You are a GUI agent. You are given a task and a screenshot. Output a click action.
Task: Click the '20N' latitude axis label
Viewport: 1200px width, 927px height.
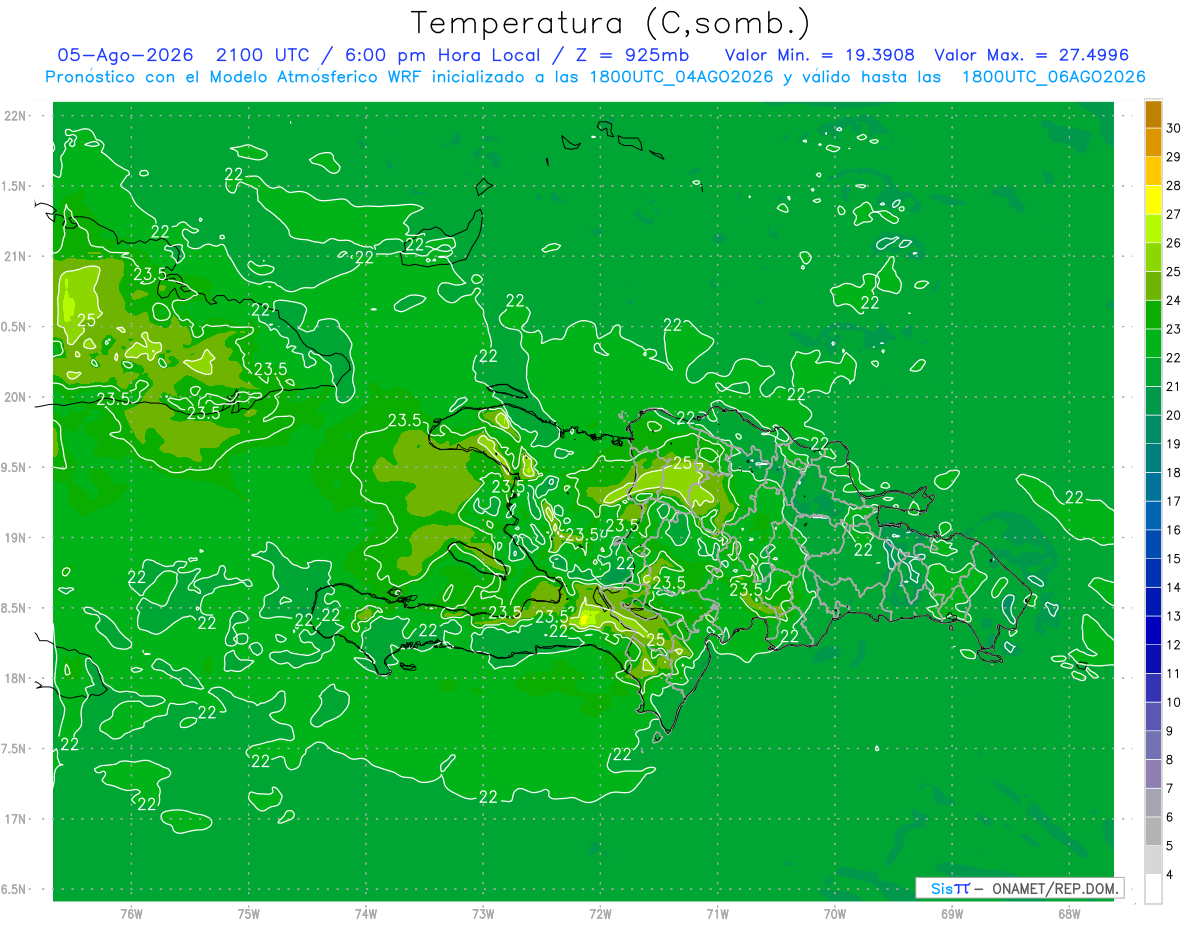[14, 397]
